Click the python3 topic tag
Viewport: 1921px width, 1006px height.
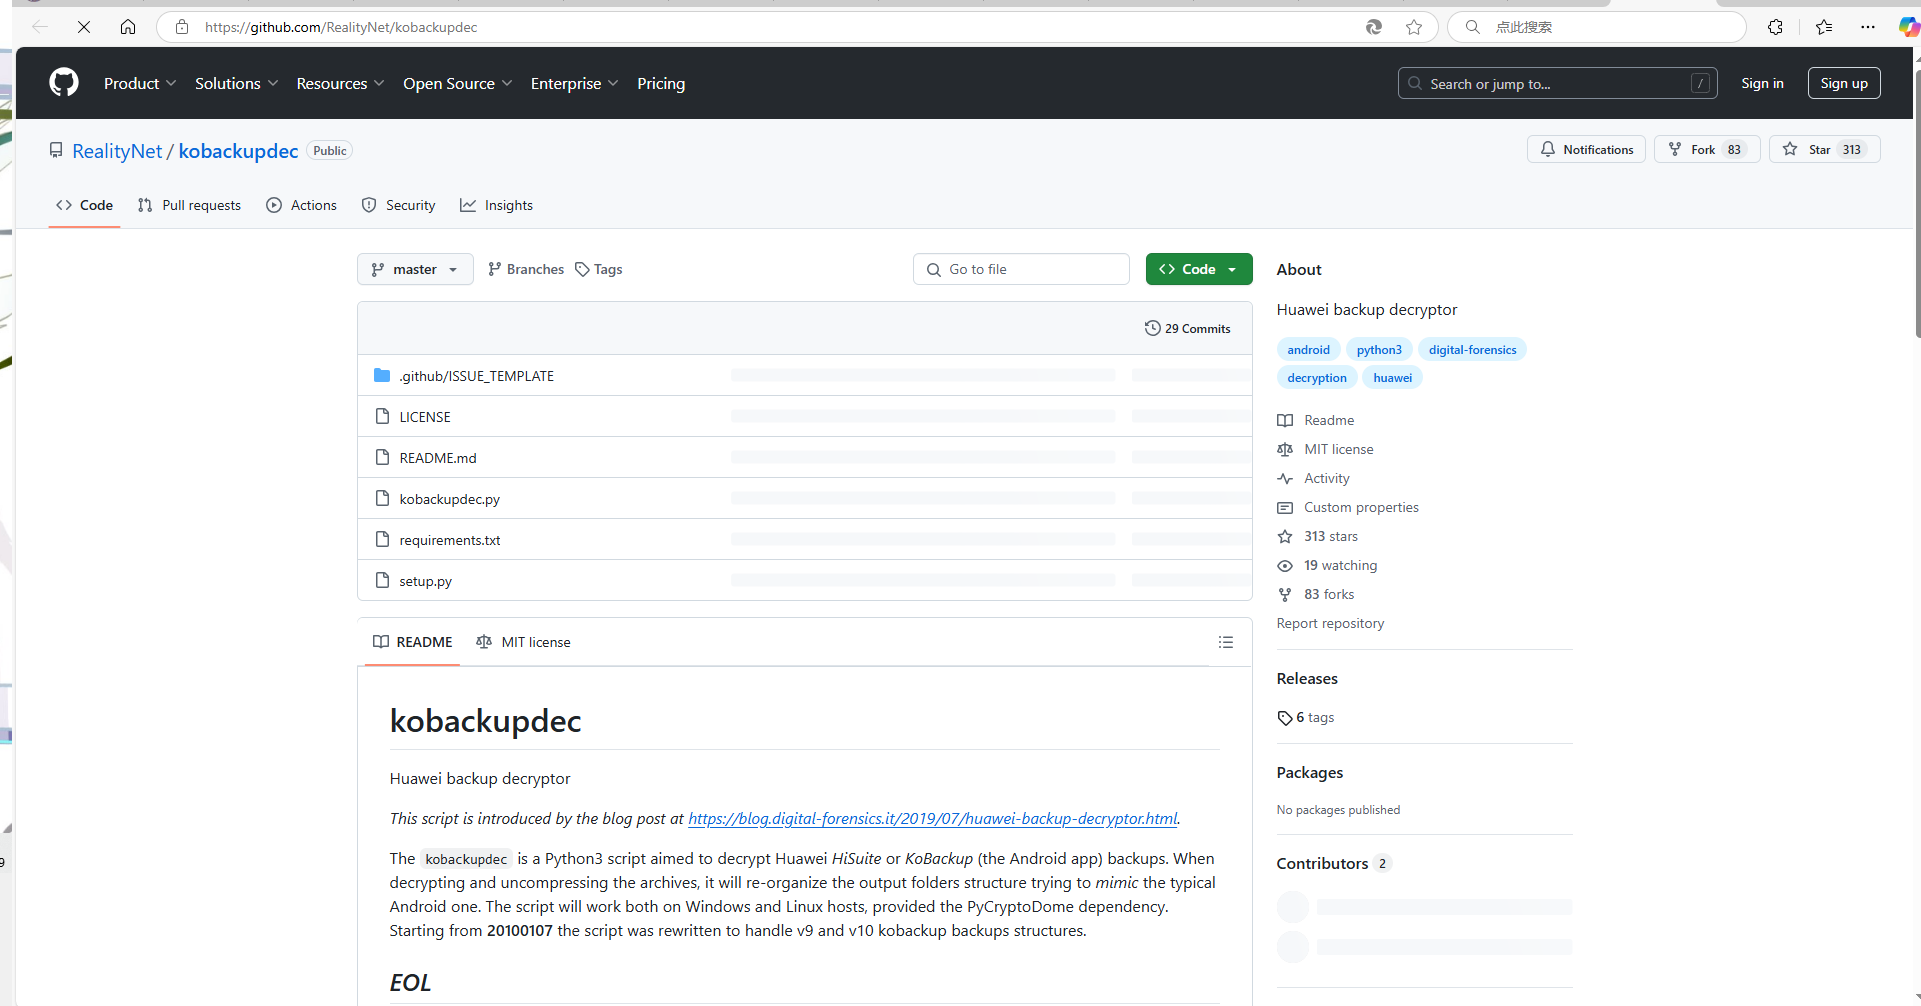tap(1379, 349)
